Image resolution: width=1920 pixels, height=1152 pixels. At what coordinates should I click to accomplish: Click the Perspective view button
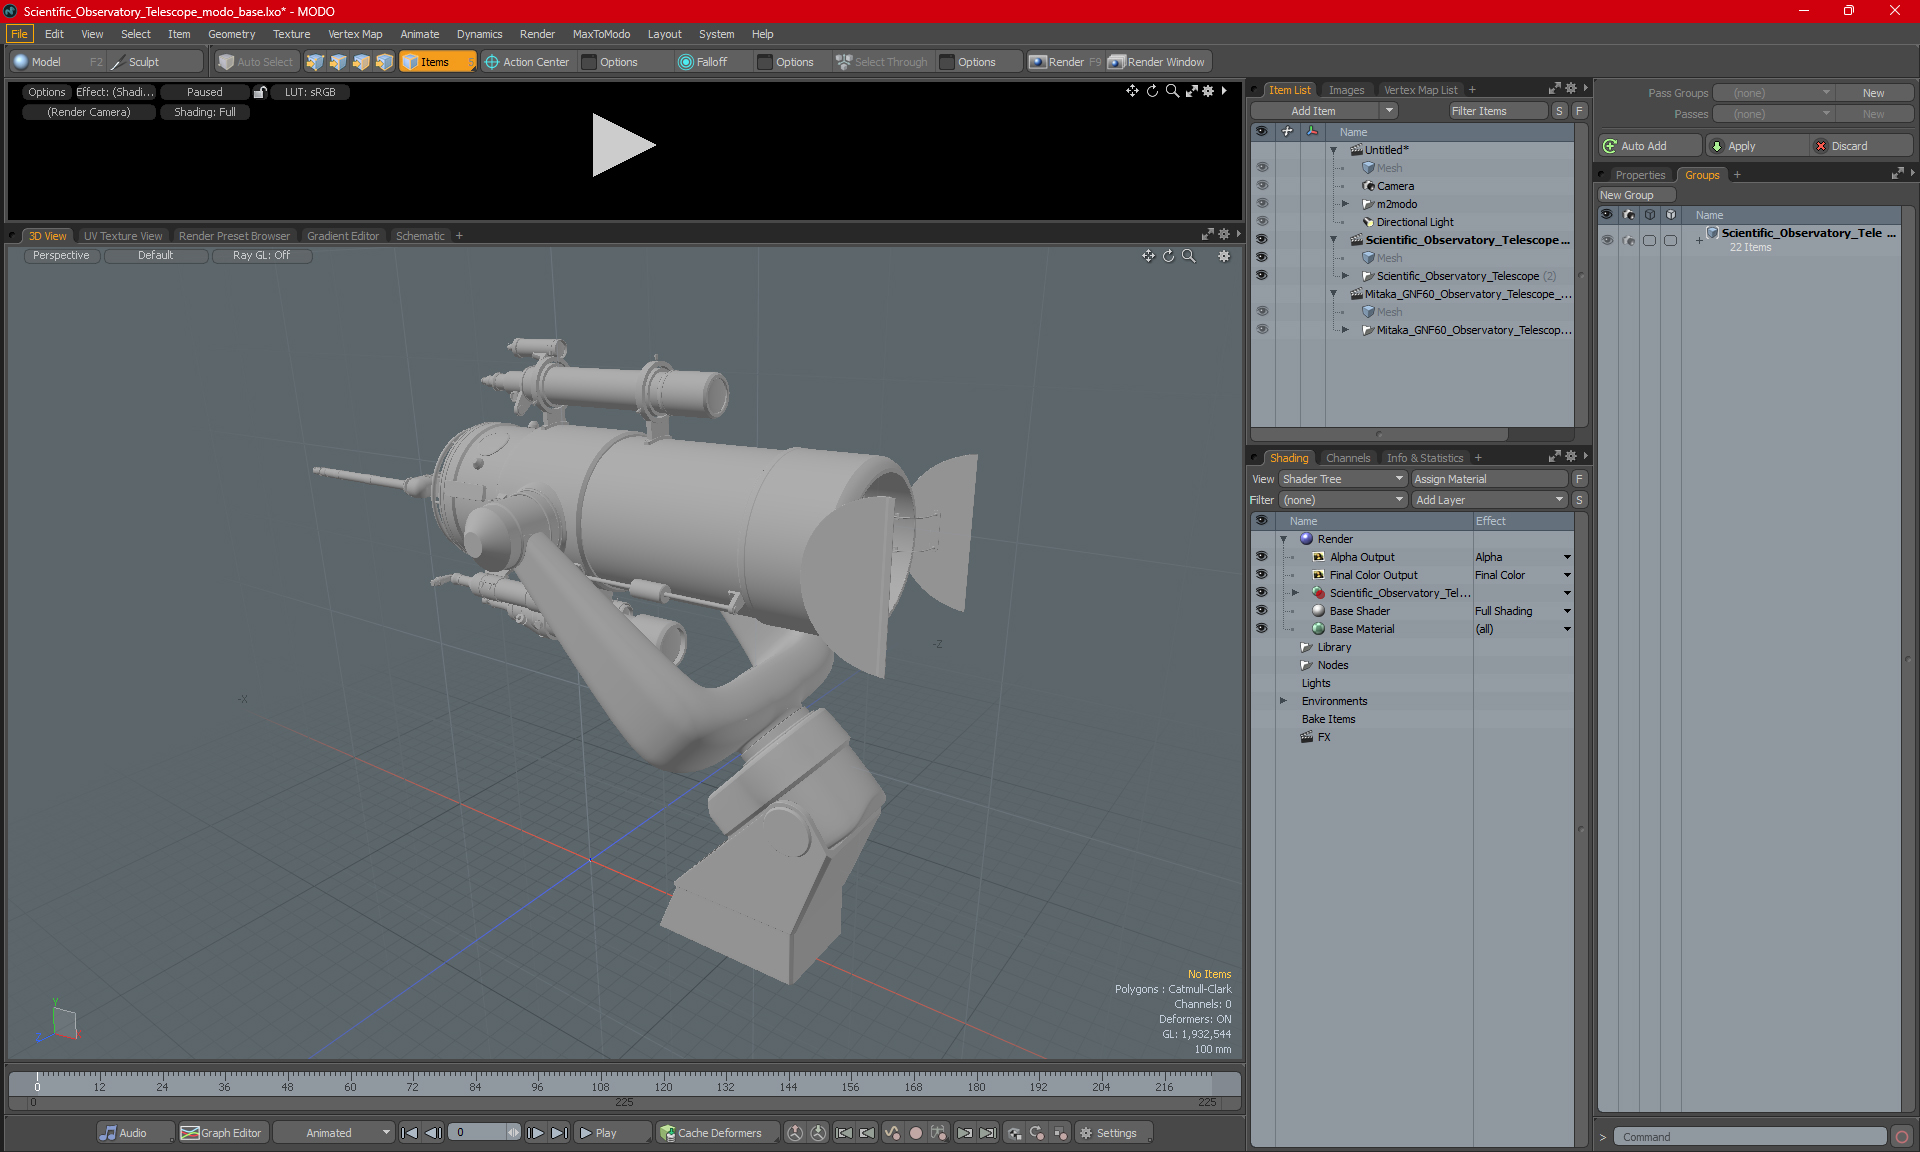point(61,256)
